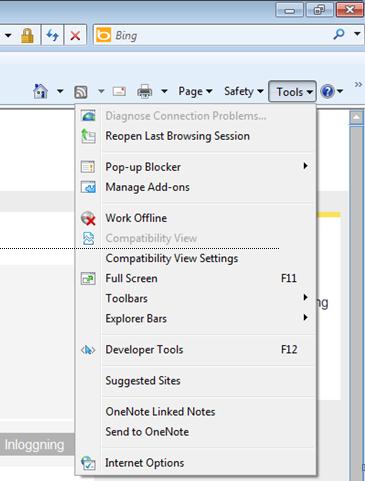Click the blue Help question mark icon
The image size is (365, 481).
[x=327, y=91]
